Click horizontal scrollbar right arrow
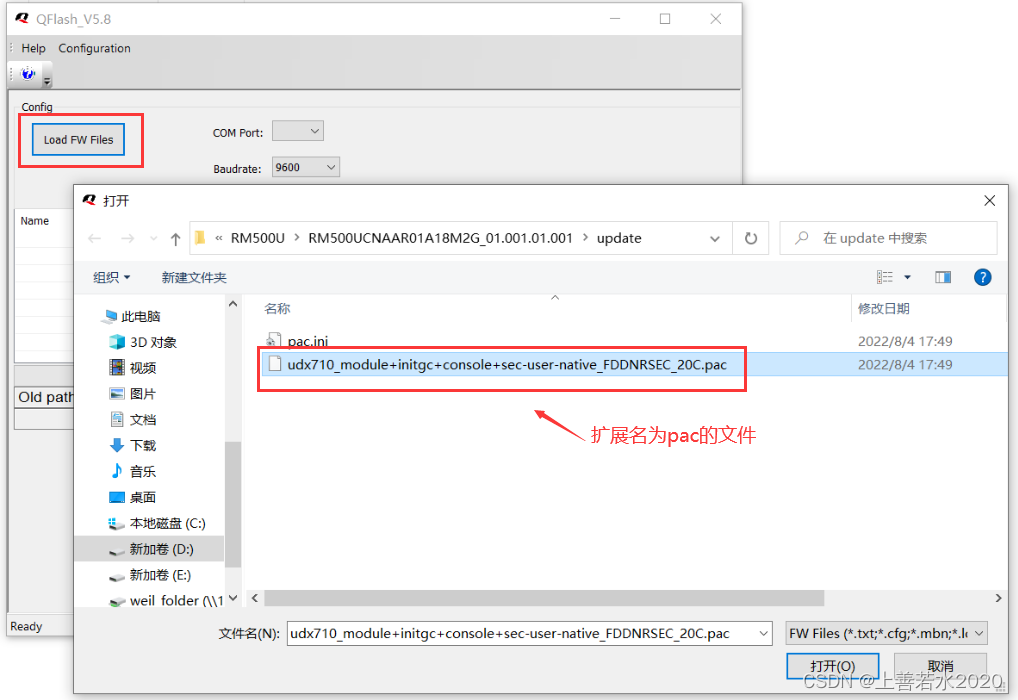 998,598
